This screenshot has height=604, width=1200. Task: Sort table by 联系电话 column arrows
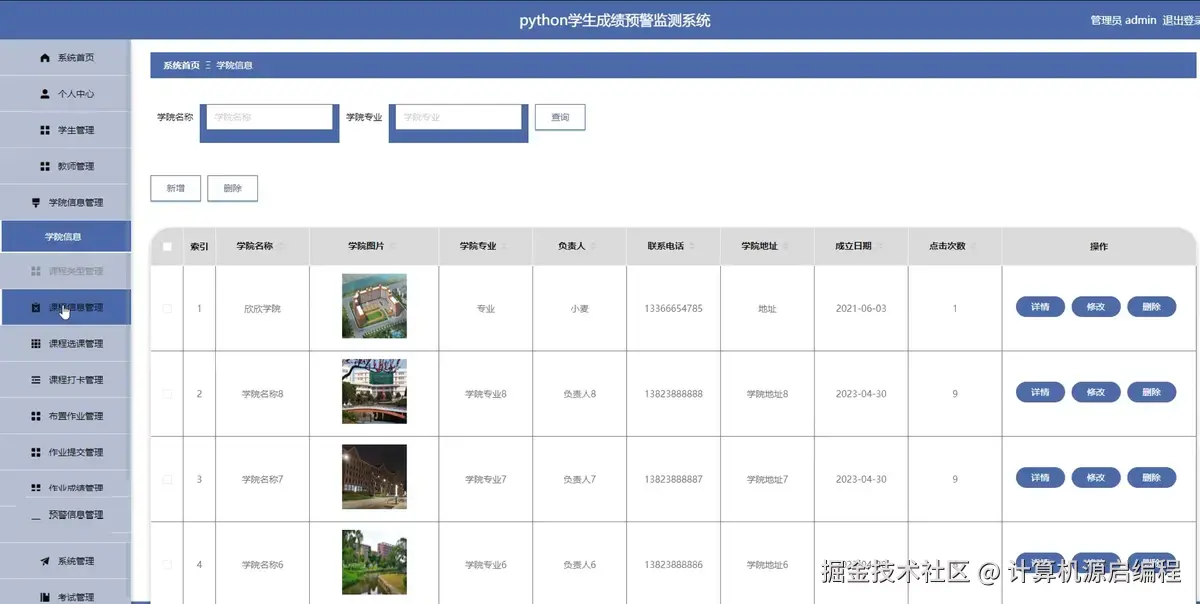coord(692,246)
